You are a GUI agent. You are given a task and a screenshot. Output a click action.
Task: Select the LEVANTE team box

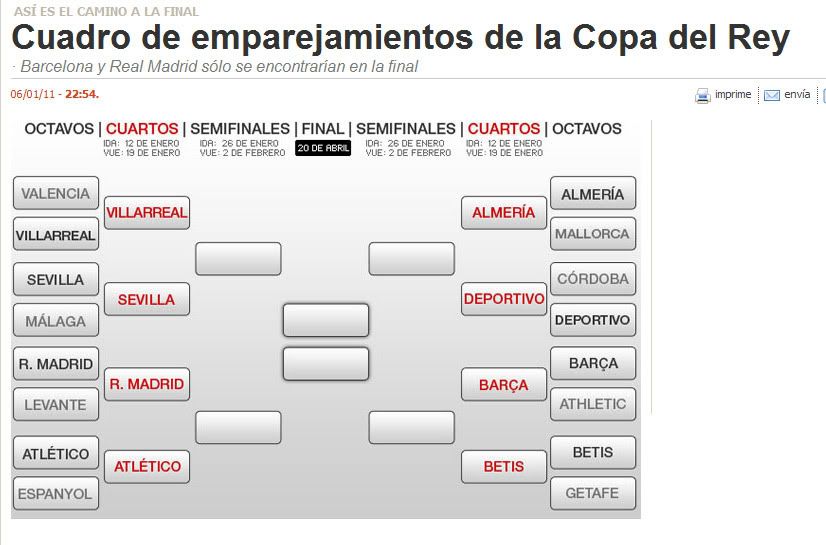coord(56,405)
